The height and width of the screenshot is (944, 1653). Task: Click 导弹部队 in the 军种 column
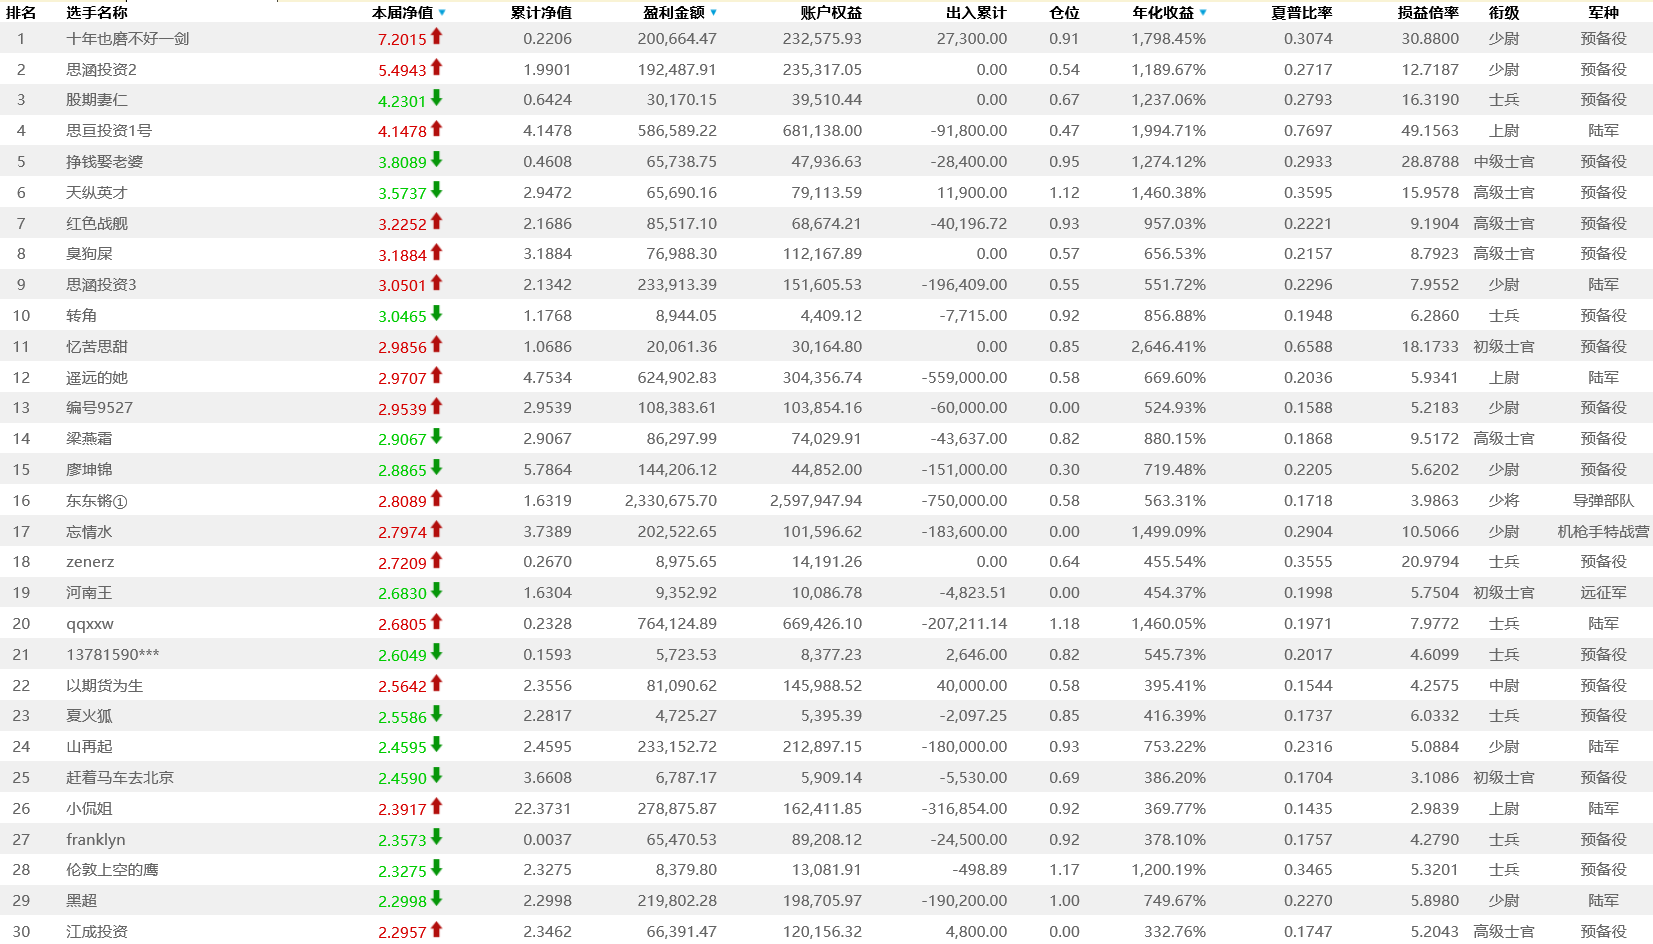tap(1603, 500)
